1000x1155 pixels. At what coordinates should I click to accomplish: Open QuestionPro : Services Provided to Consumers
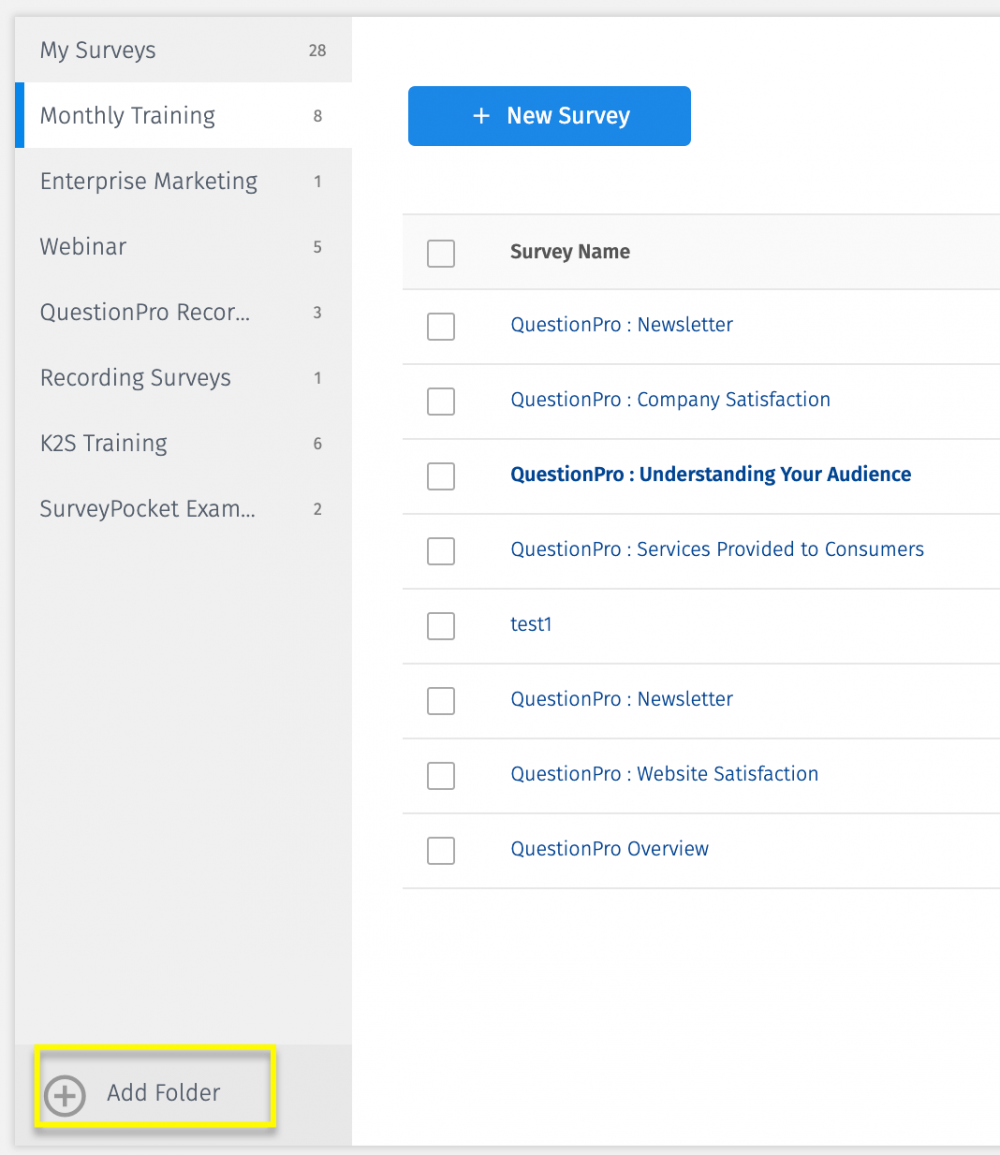coord(717,549)
